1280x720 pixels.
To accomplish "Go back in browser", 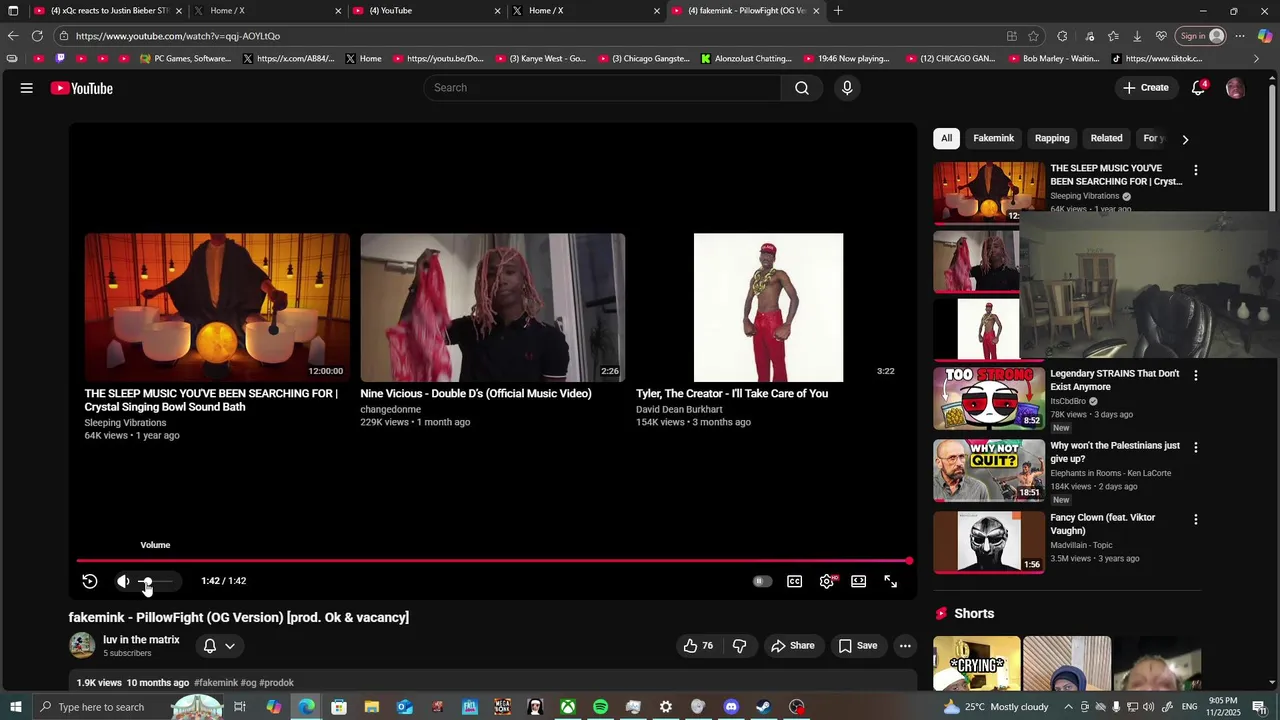I will pyautogui.click(x=13, y=36).
